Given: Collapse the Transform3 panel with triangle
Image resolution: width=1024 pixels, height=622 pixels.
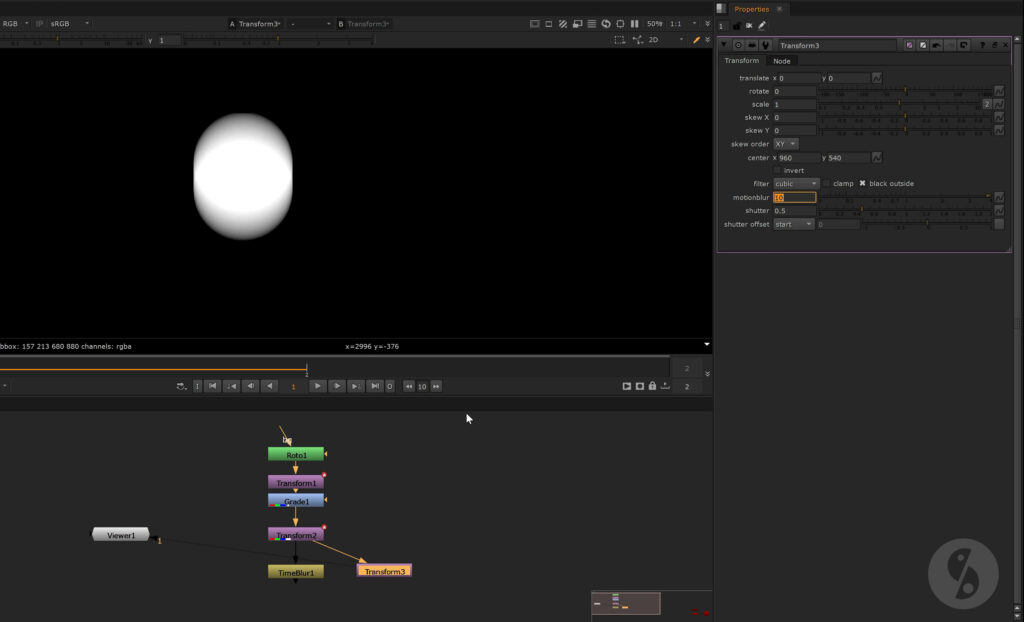Looking at the screenshot, I should [x=724, y=45].
